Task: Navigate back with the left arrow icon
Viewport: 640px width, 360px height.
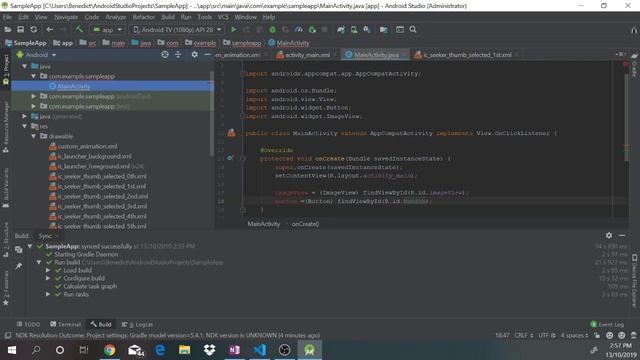Action: point(50,30)
